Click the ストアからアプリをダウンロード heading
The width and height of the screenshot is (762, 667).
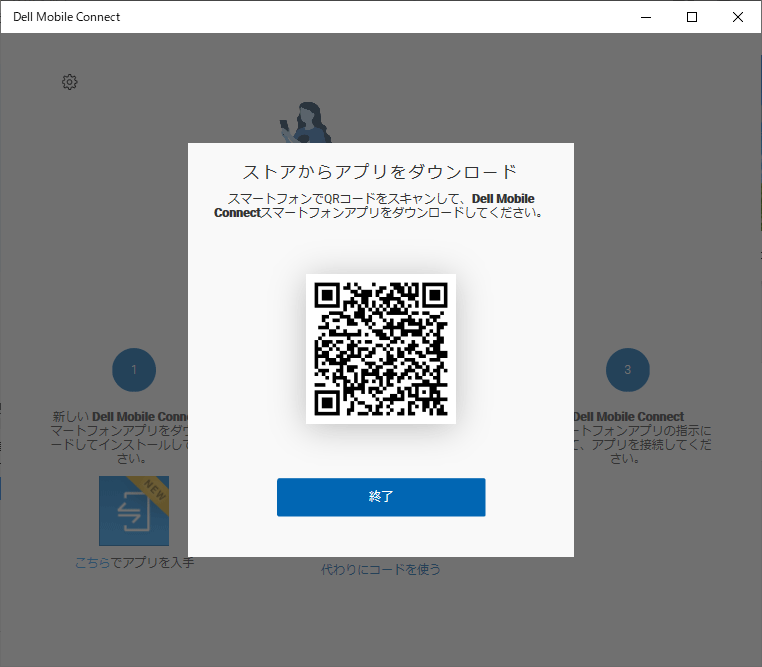381,171
